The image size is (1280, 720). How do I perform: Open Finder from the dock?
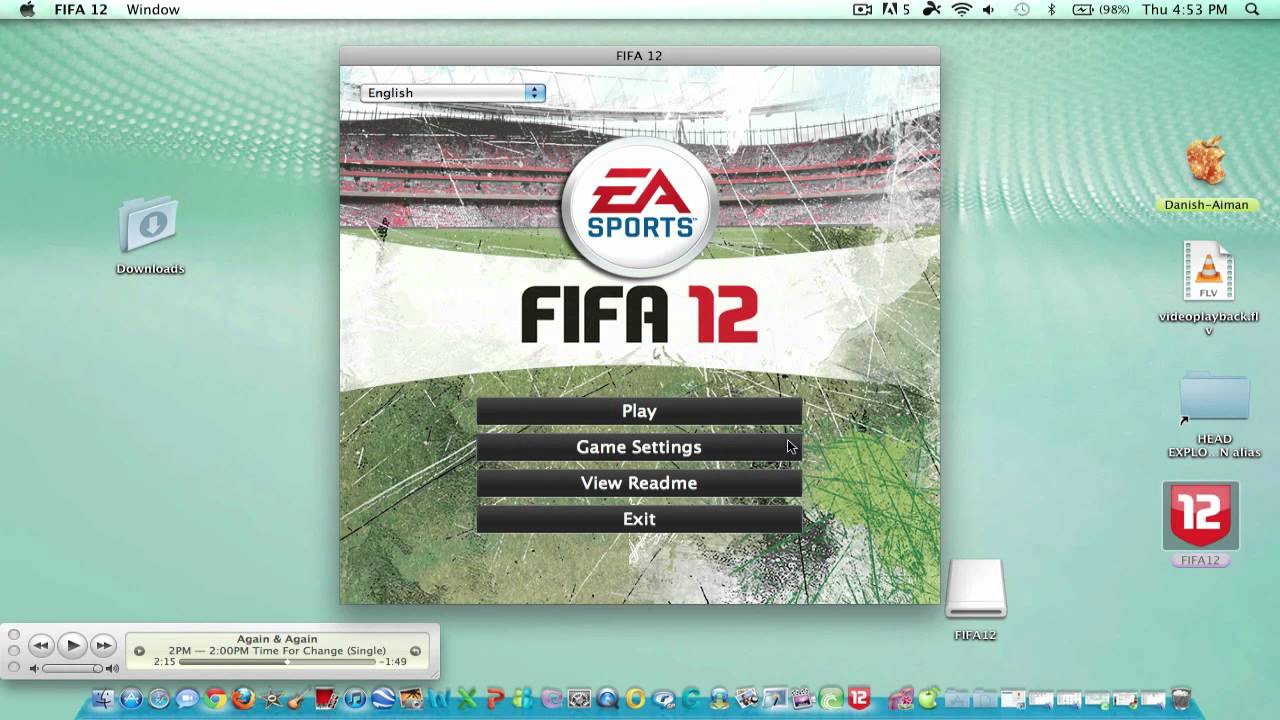tap(102, 698)
